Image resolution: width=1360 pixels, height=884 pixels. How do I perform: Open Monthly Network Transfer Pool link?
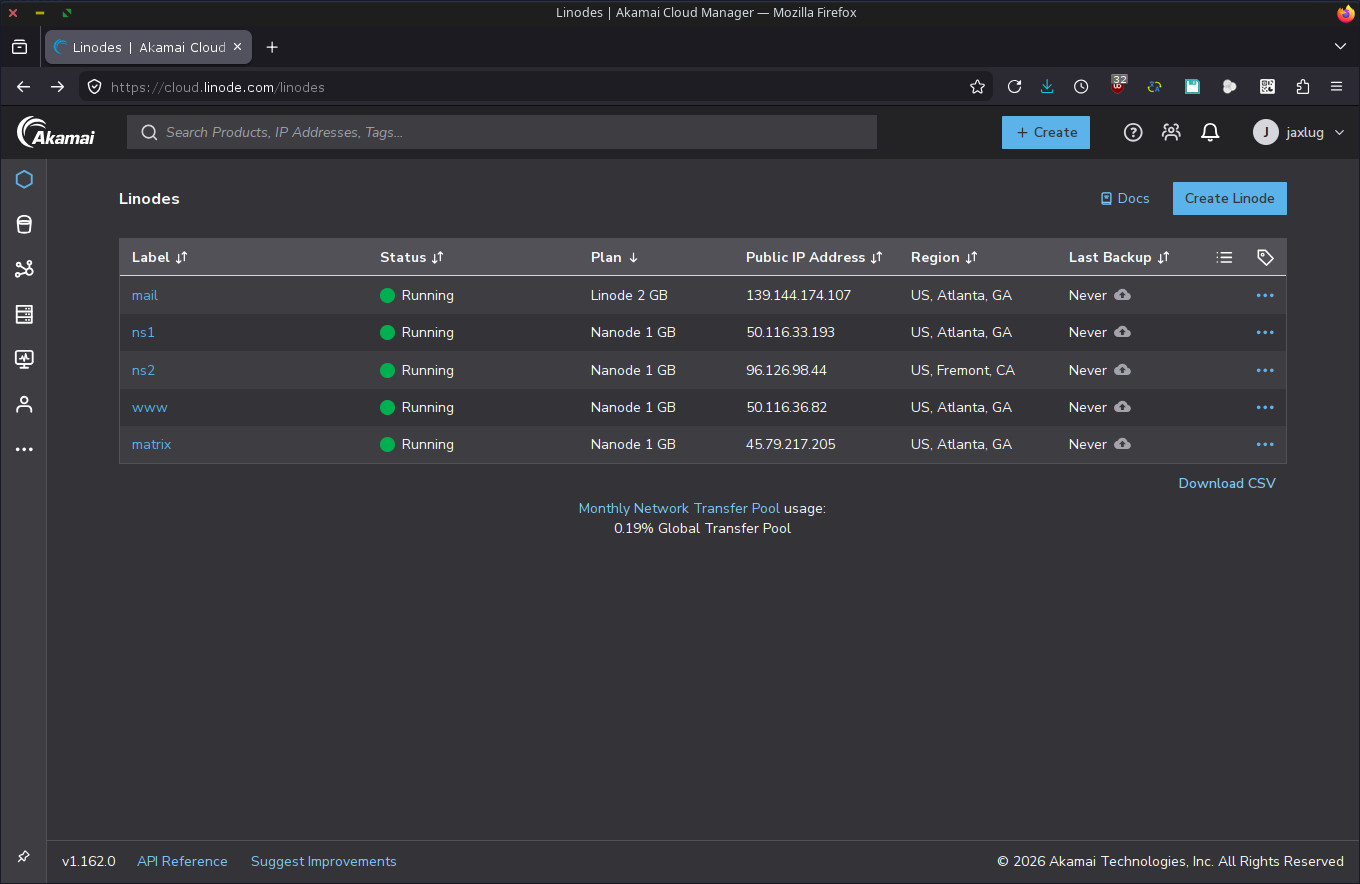[x=679, y=508]
